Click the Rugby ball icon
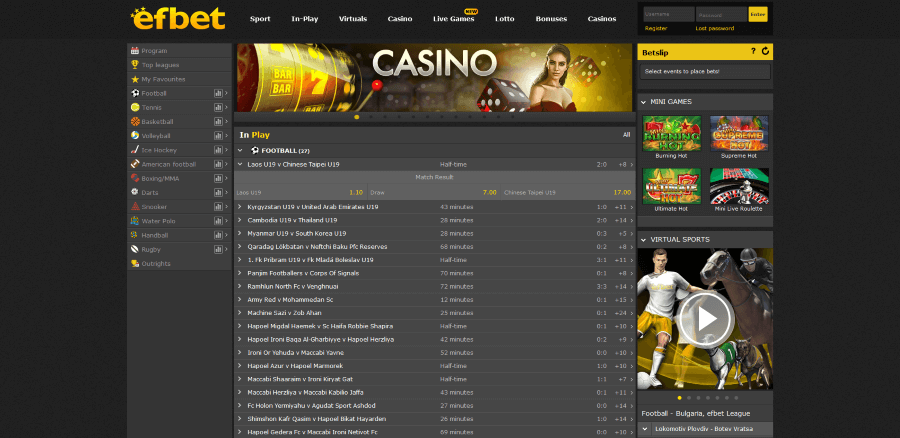The image size is (900, 438). 135,249
